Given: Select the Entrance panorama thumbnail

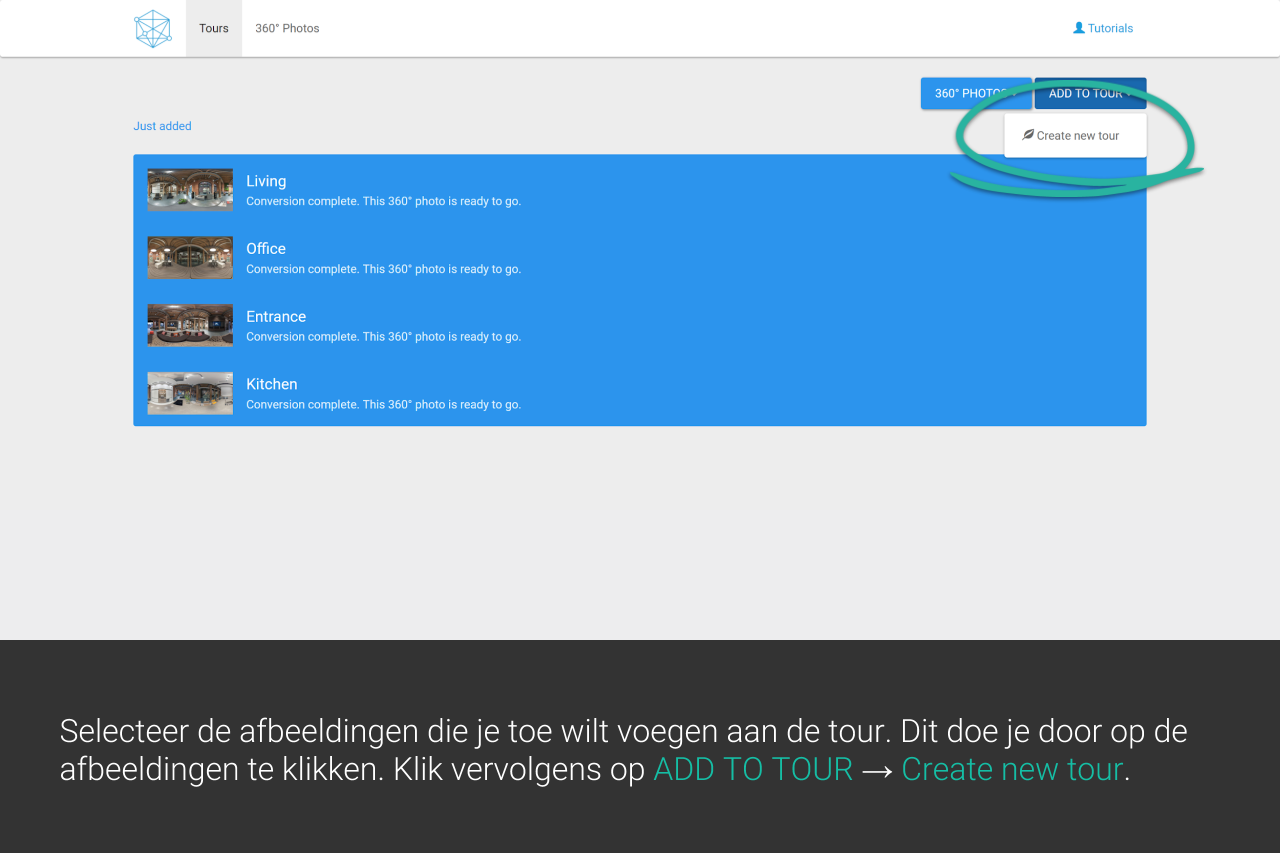Looking at the screenshot, I should coord(190,325).
